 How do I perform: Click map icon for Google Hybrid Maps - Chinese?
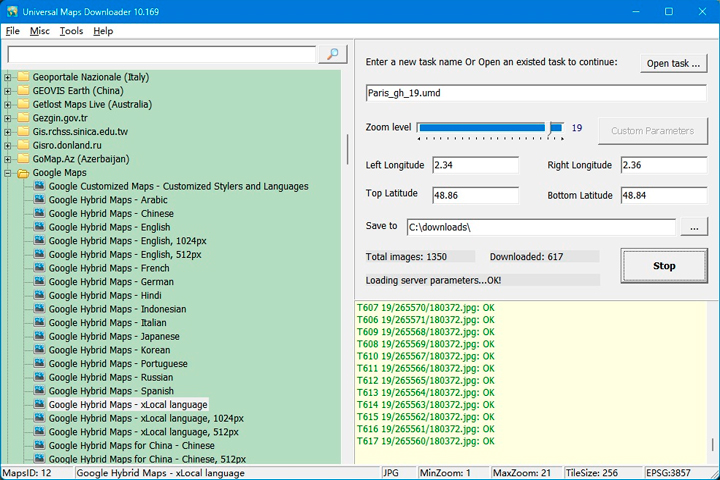coord(39,213)
